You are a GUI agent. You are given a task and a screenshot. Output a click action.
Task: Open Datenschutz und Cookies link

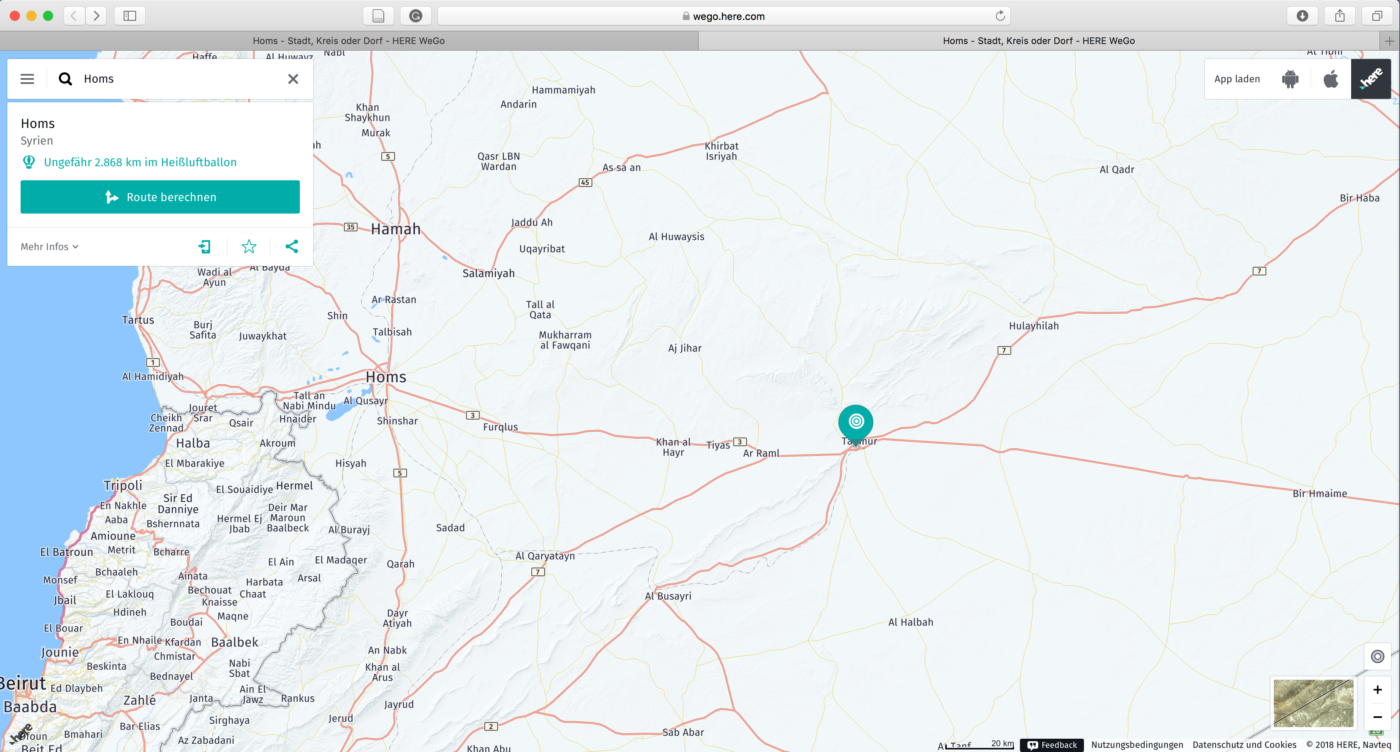pyautogui.click(x=1244, y=745)
